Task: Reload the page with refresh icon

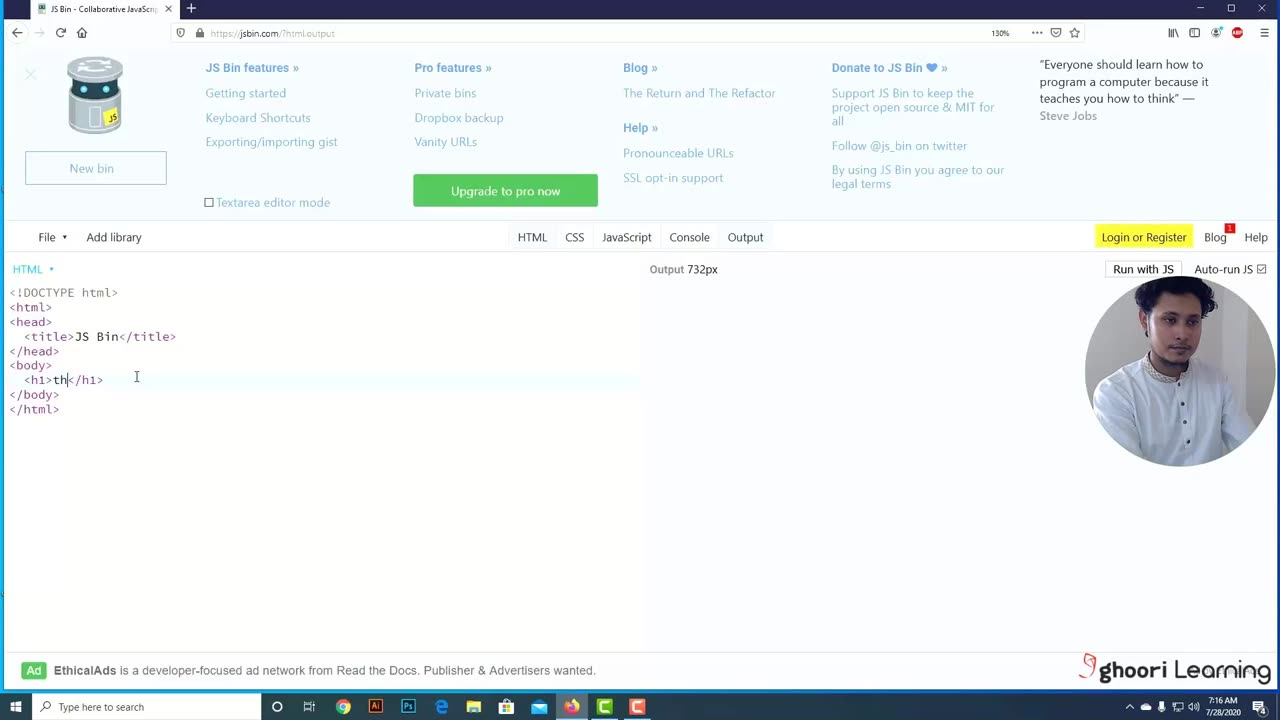Action: pos(61,33)
